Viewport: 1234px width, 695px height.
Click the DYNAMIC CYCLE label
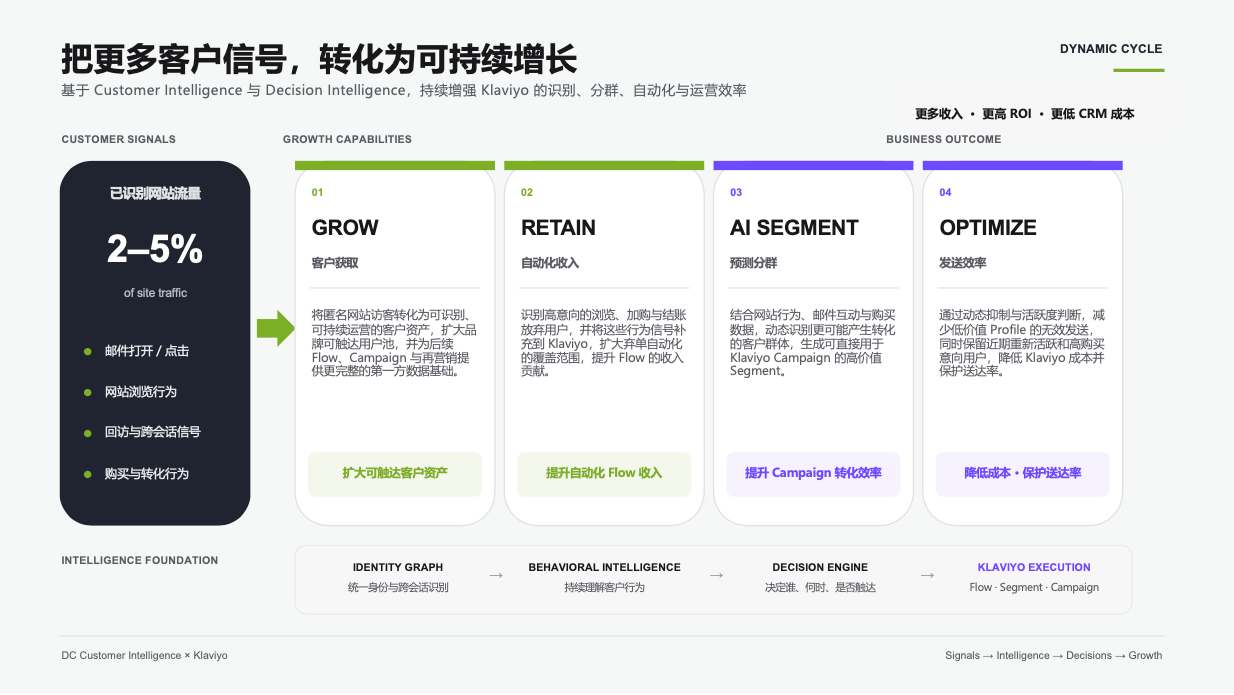click(1111, 49)
